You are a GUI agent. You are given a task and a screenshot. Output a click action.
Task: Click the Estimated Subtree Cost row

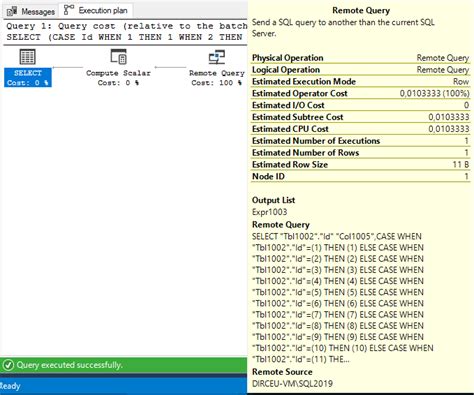pos(361,117)
